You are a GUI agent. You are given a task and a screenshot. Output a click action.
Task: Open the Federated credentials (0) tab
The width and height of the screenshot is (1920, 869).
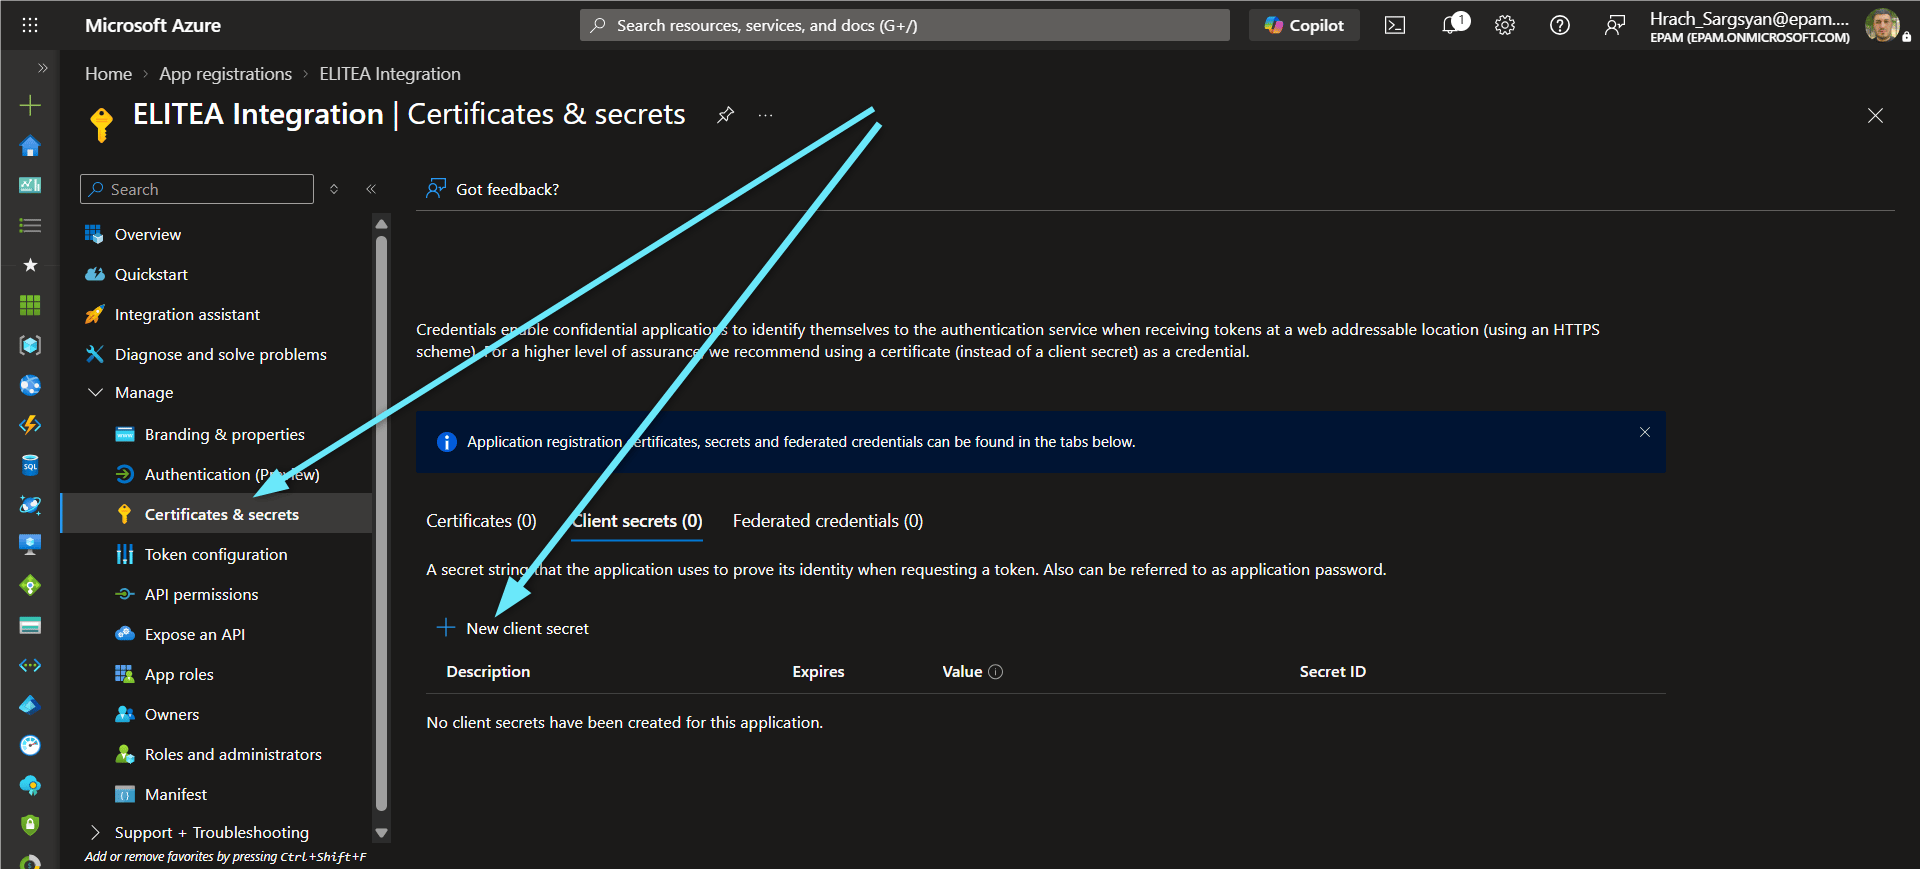(828, 521)
